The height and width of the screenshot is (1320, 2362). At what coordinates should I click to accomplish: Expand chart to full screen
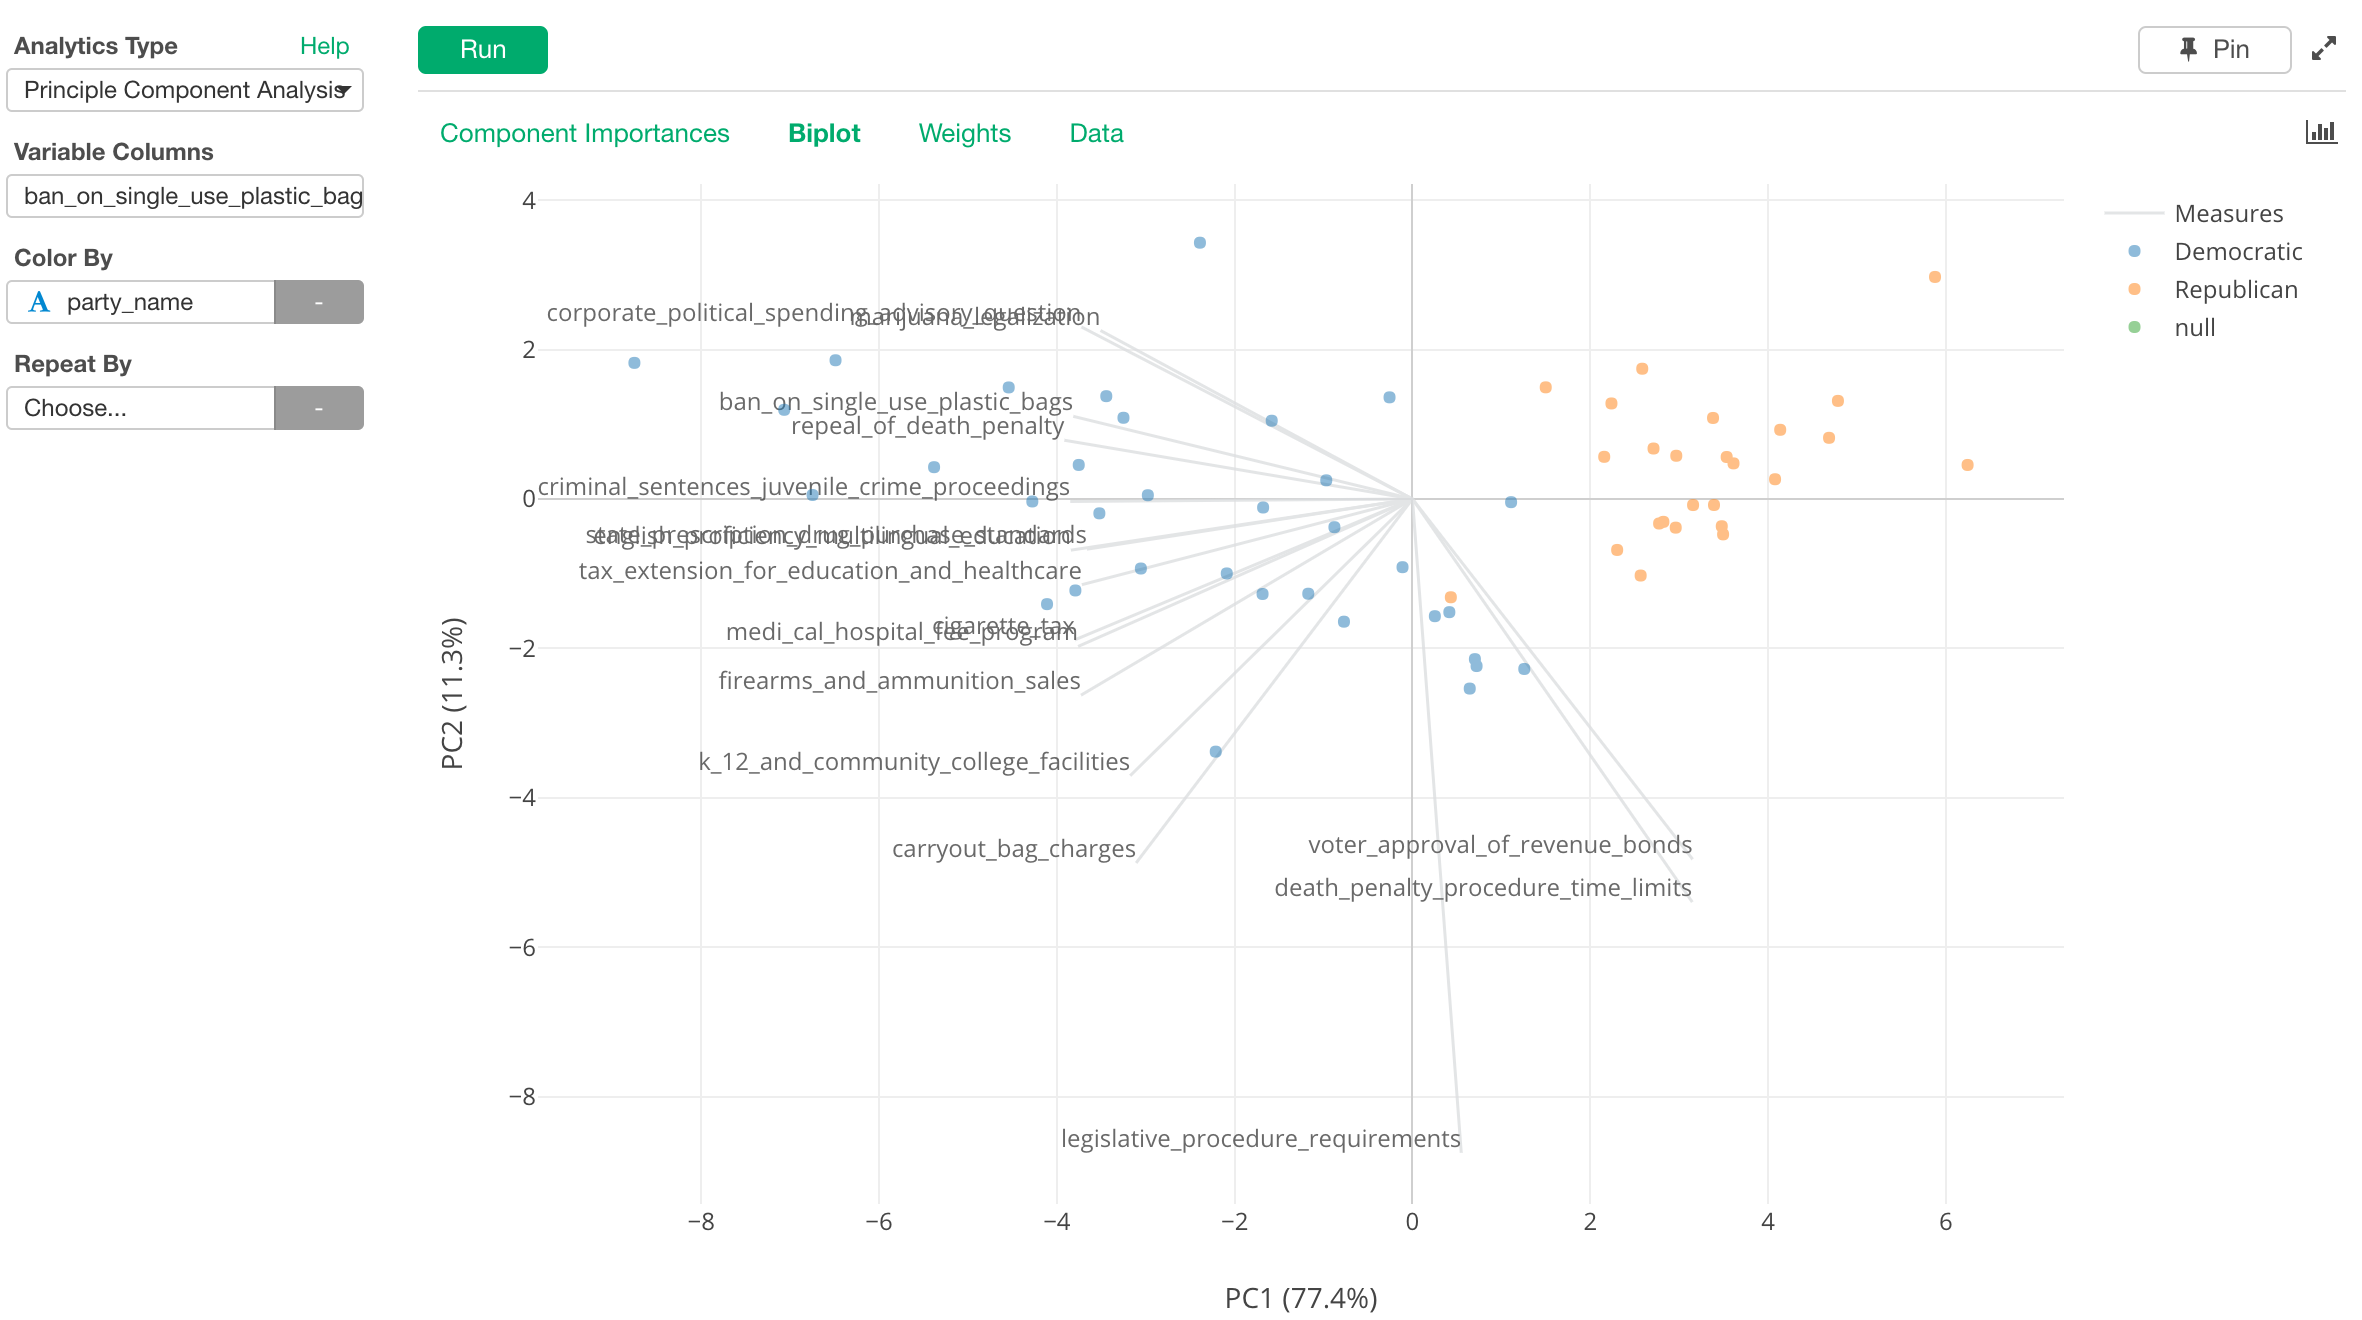2324,49
